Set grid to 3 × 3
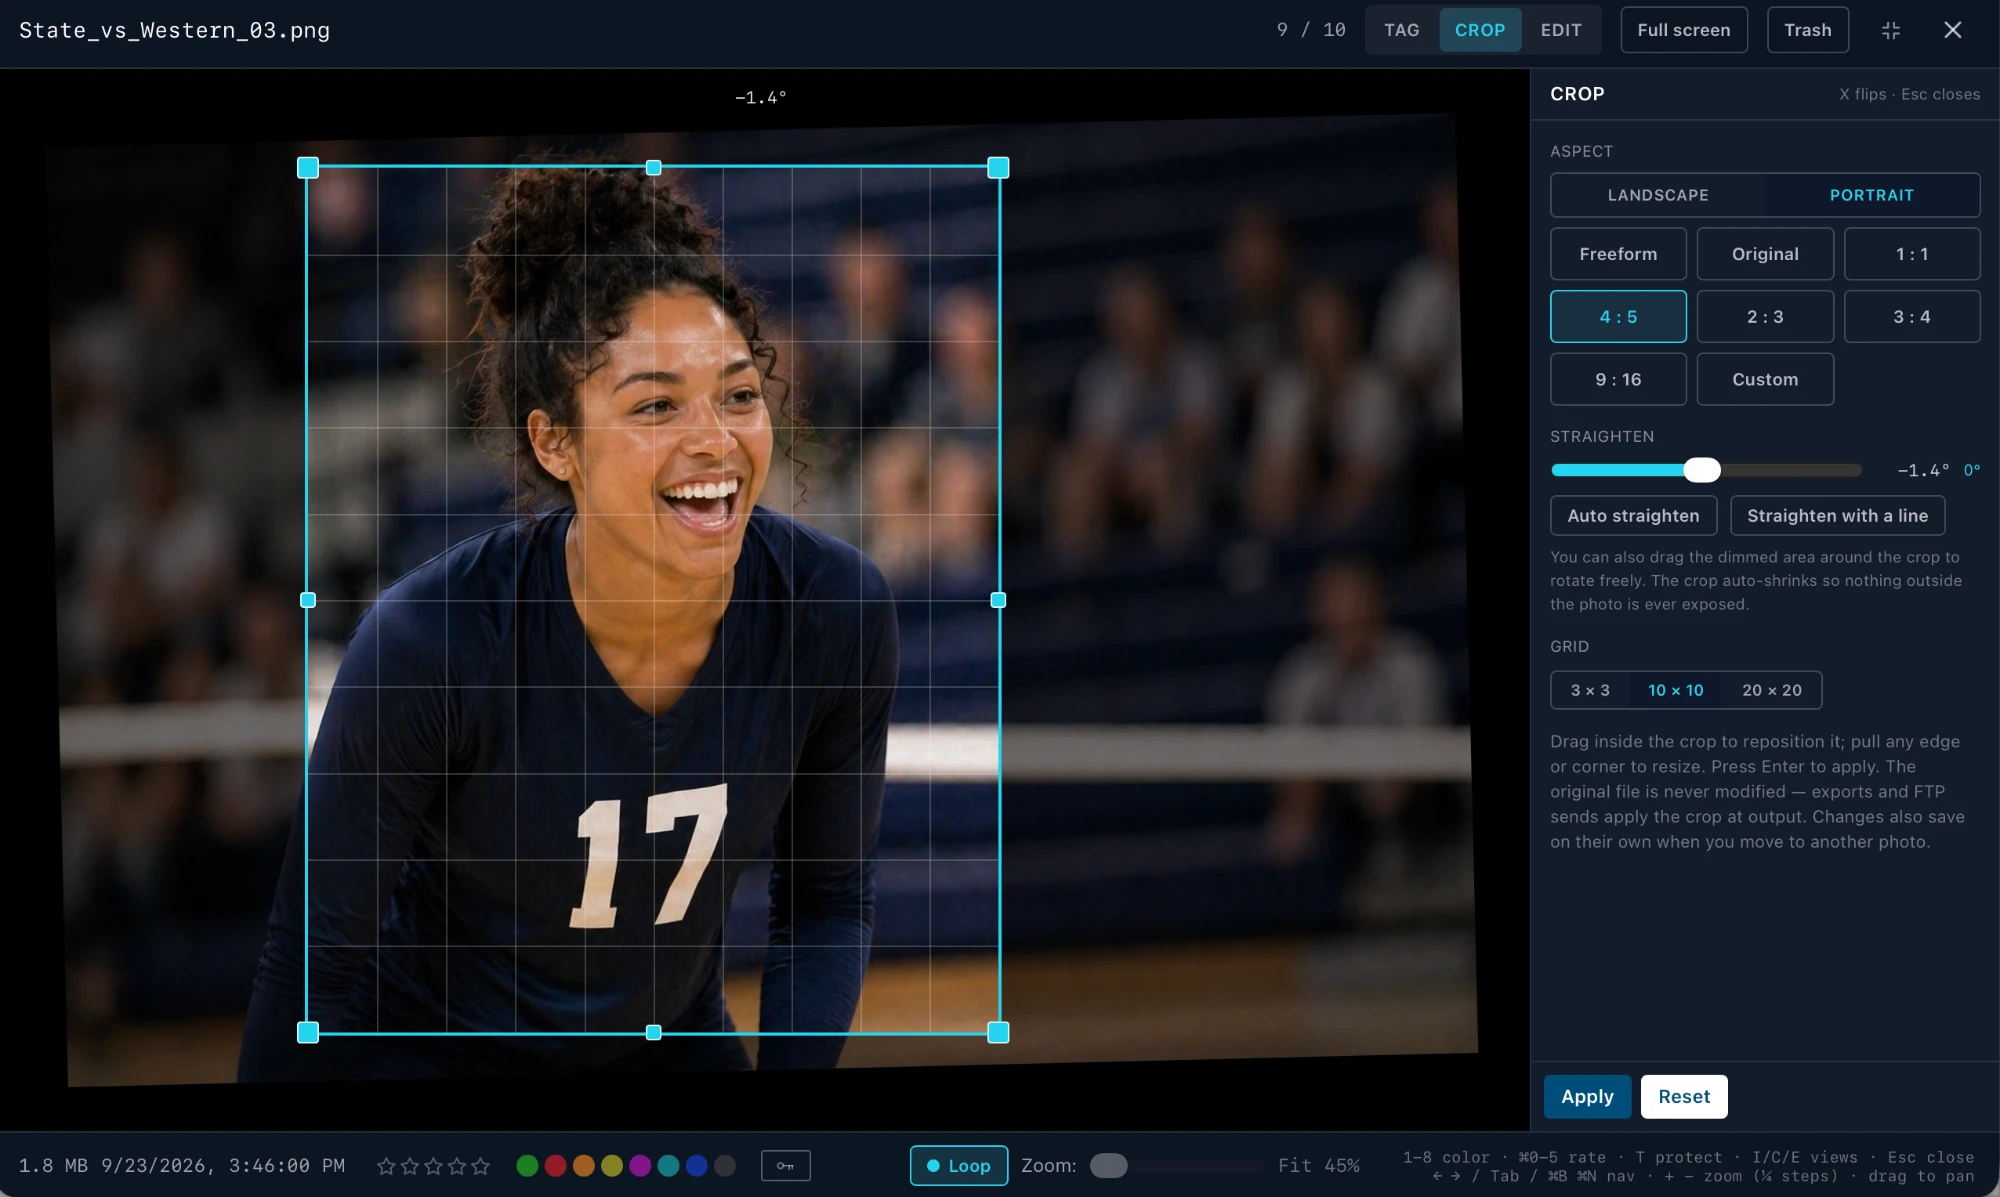2000x1197 pixels. [1590, 690]
